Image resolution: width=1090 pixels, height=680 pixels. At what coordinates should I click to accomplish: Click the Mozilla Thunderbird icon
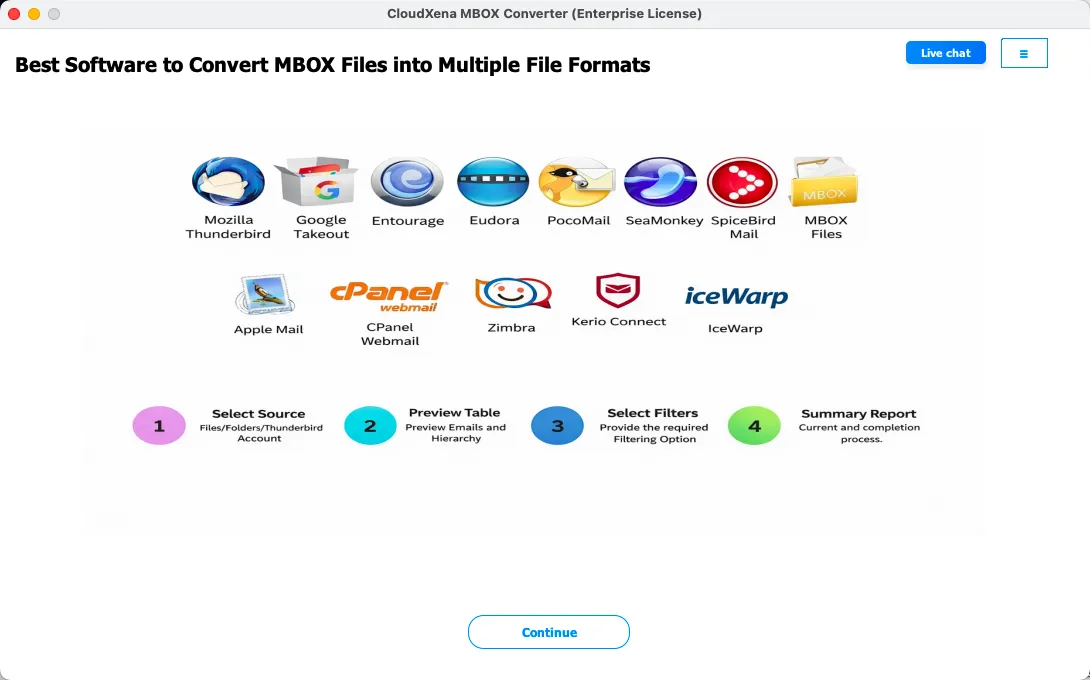coord(228,182)
